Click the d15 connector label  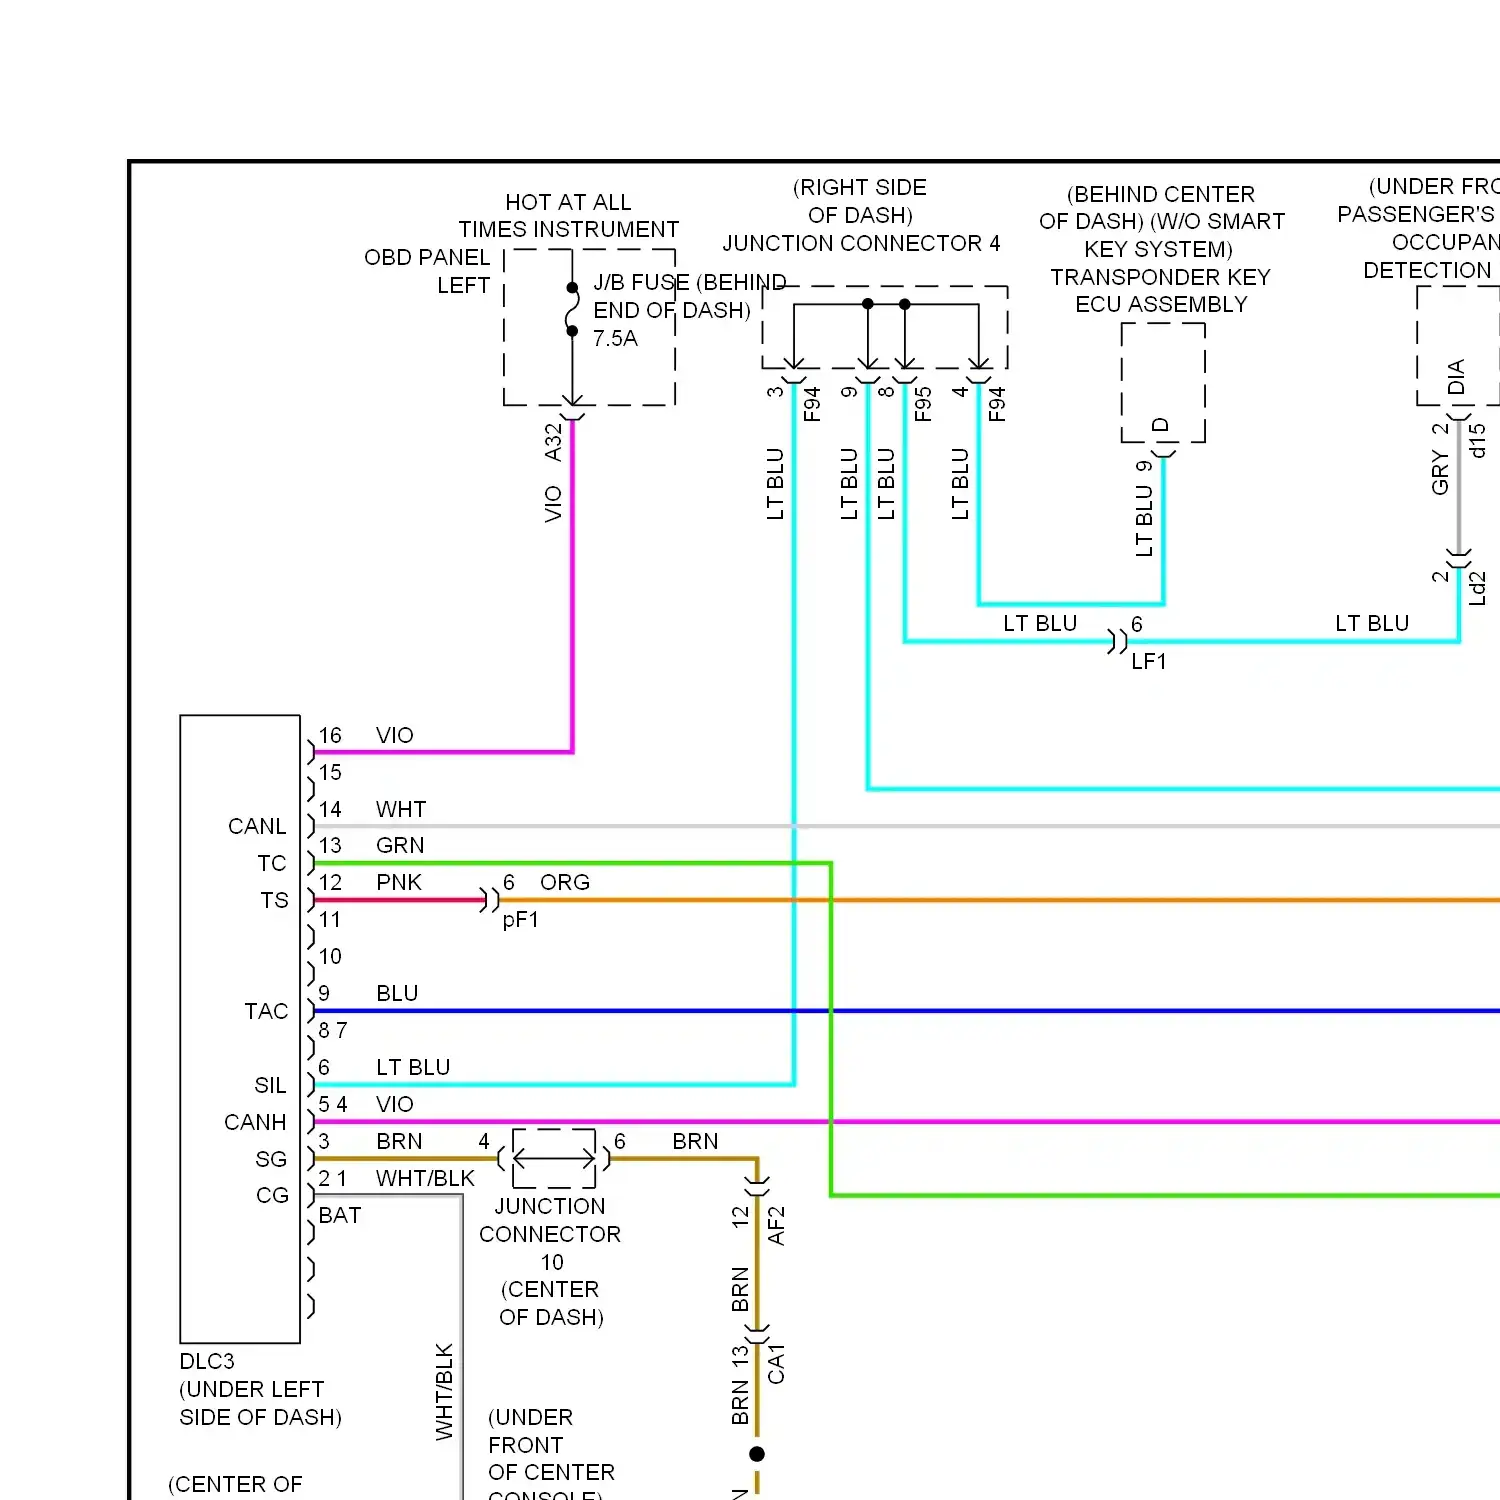coord(1478,441)
